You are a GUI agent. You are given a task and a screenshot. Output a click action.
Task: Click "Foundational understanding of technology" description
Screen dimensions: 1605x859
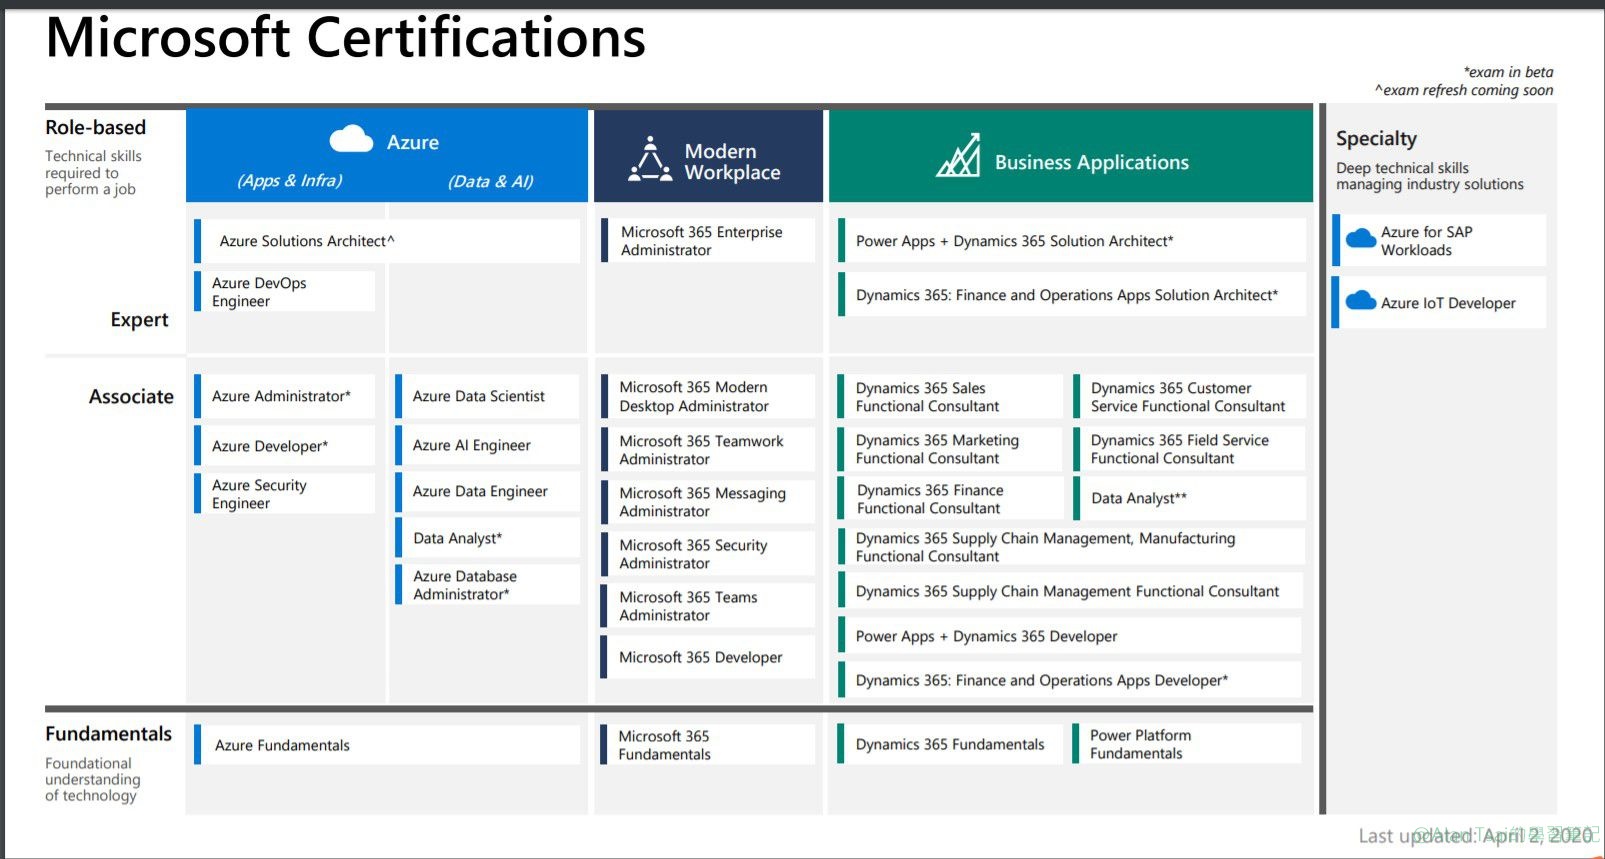pyautogui.click(x=93, y=779)
